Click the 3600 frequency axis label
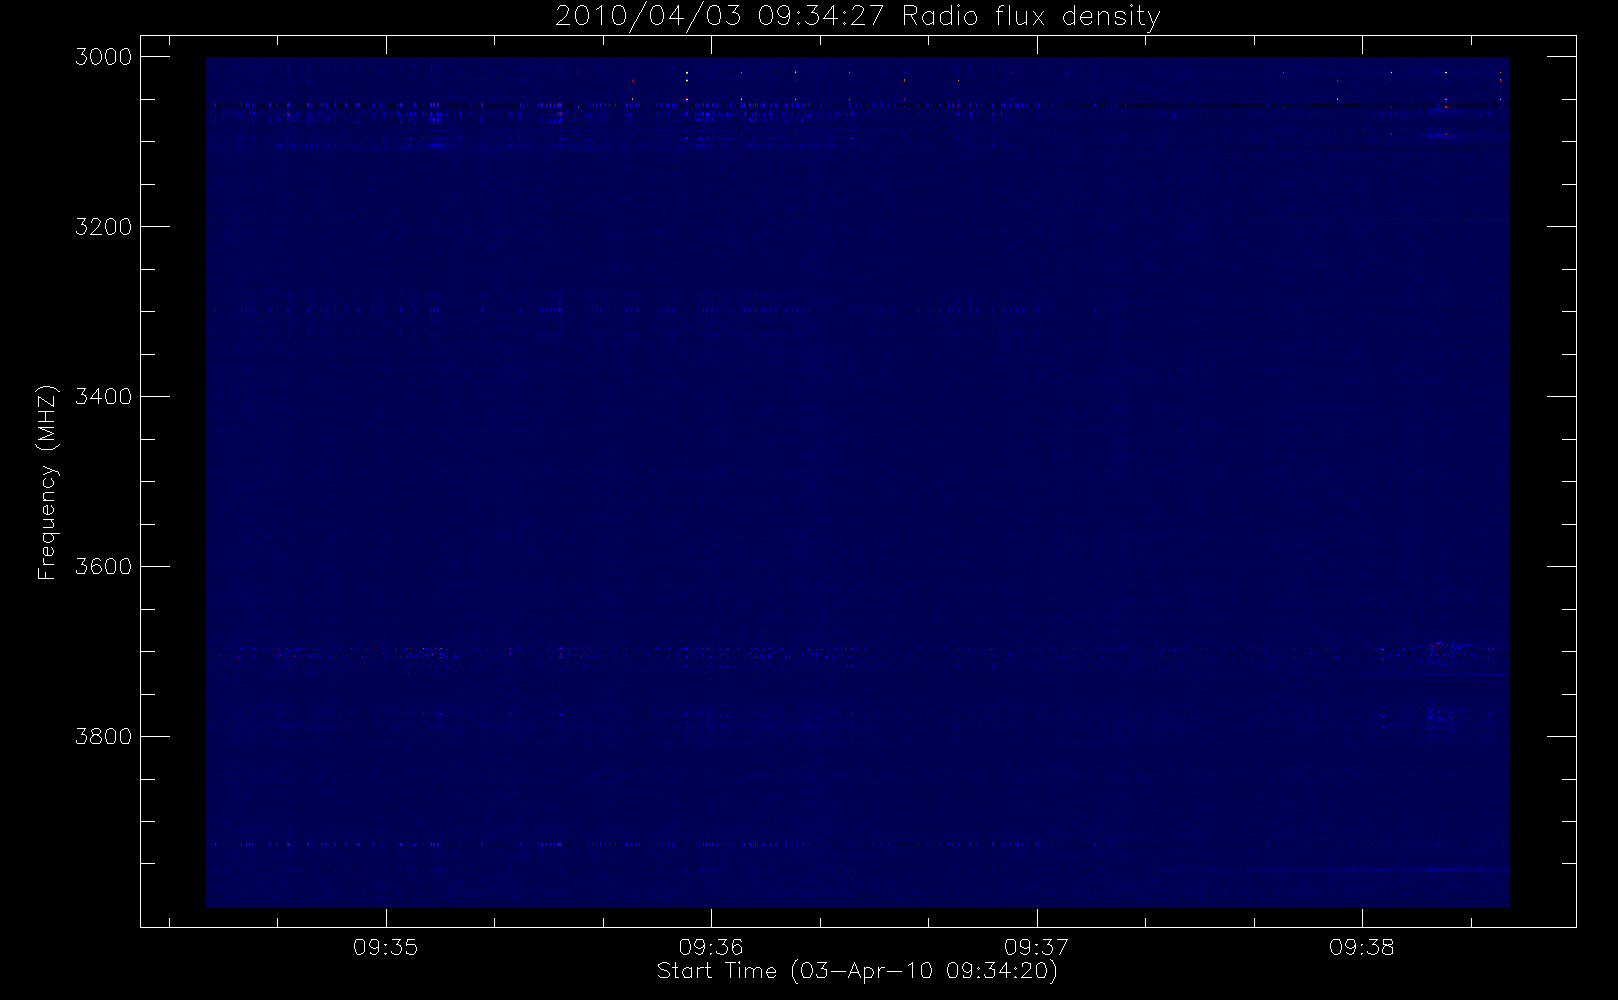This screenshot has height=1000, width=1618. [104, 567]
